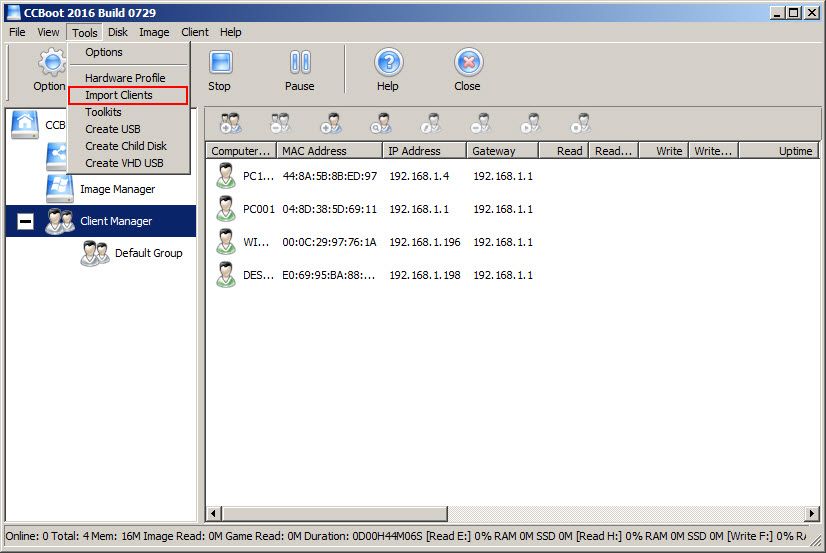Click the Image Manager Windows icon
Screen dimensions: 826x553
(60, 189)
